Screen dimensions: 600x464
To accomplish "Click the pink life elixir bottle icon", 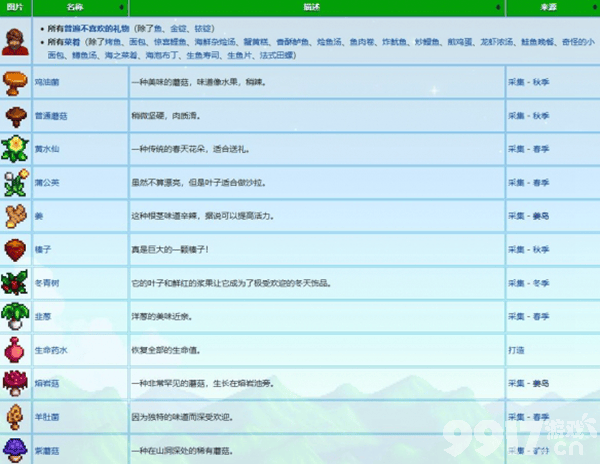I will pos(15,350).
